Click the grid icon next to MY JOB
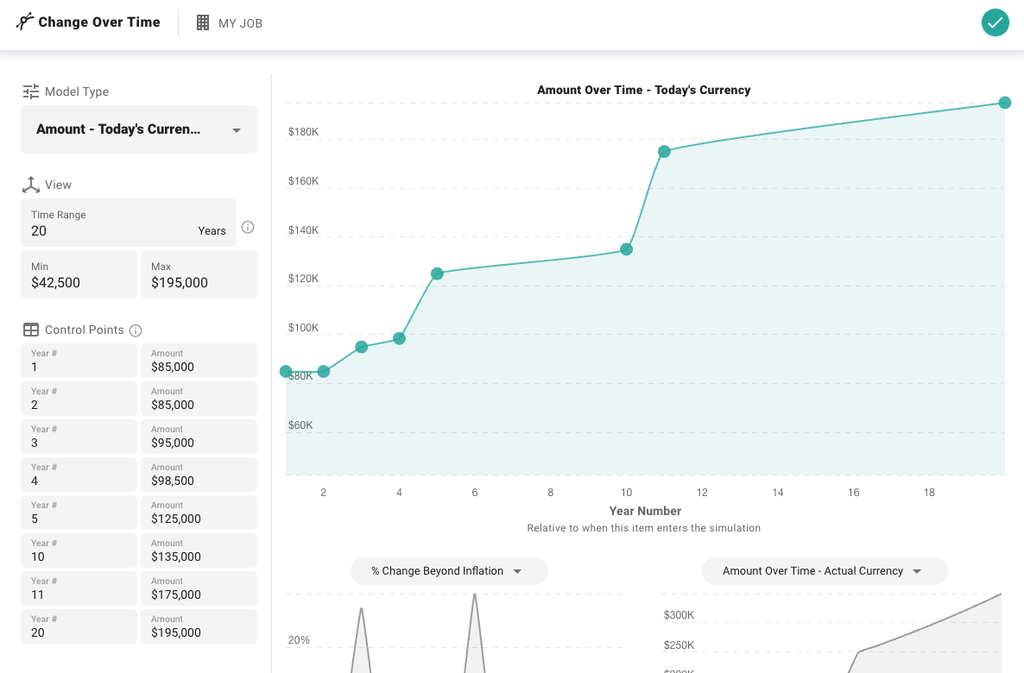Image resolution: width=1024 pixels, height=673 pixels. (x=199, y=22)
